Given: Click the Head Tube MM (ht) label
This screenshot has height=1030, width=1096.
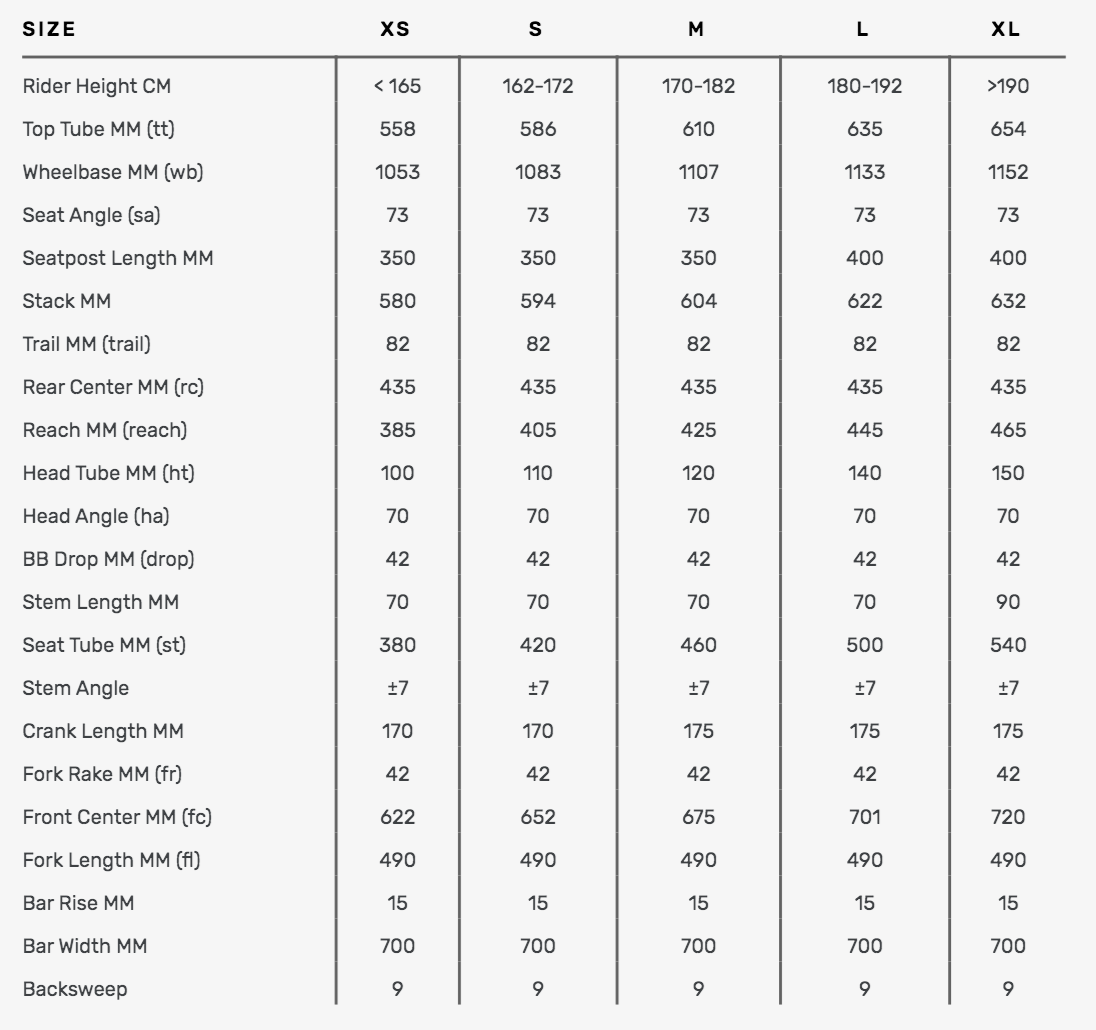Looking at the screenshot, I should pos(109,473).
